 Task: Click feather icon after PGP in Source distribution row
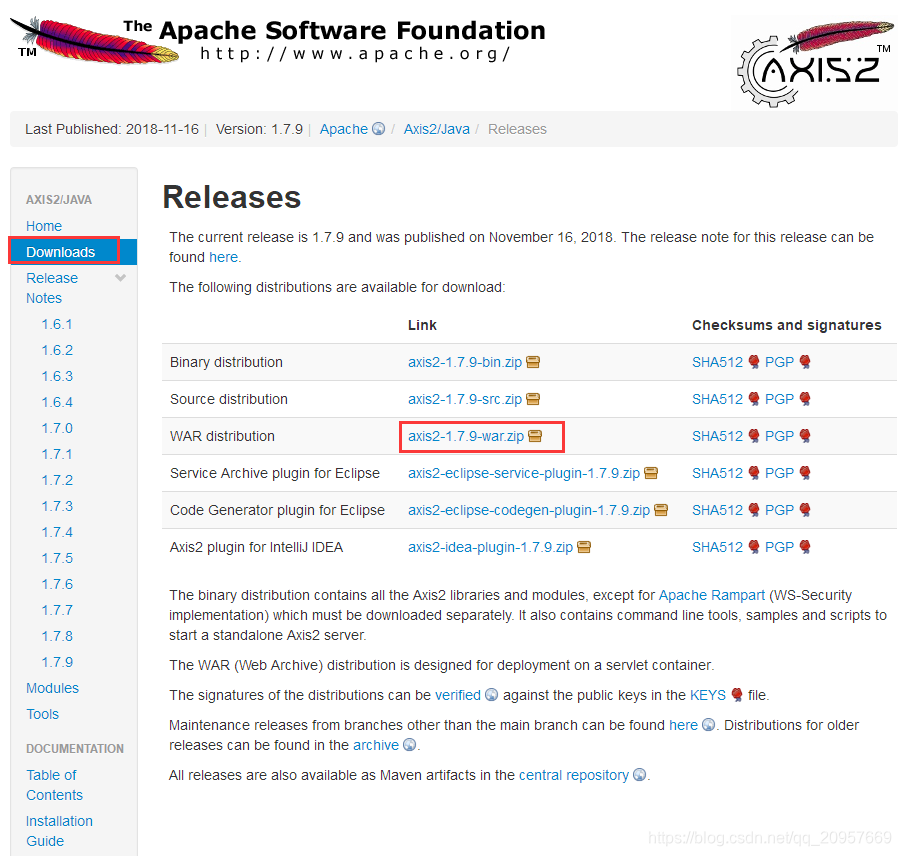point(805,399)
